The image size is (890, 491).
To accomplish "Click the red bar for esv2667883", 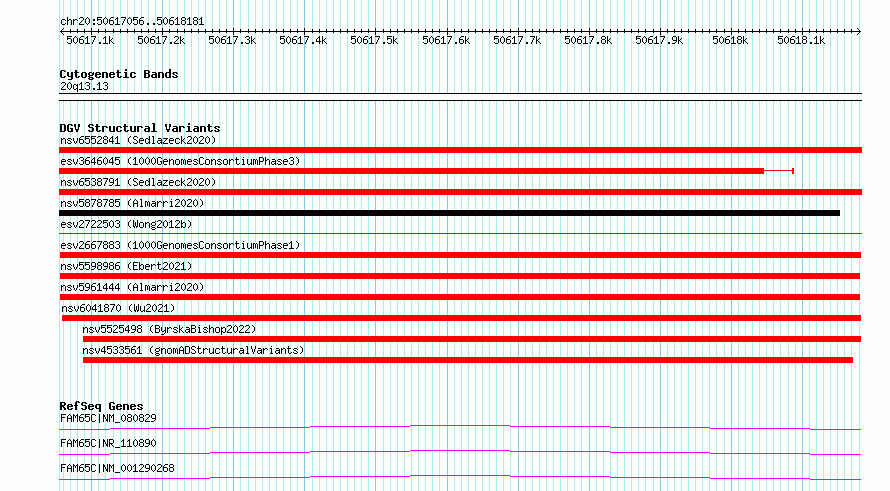I will [460, 255].
